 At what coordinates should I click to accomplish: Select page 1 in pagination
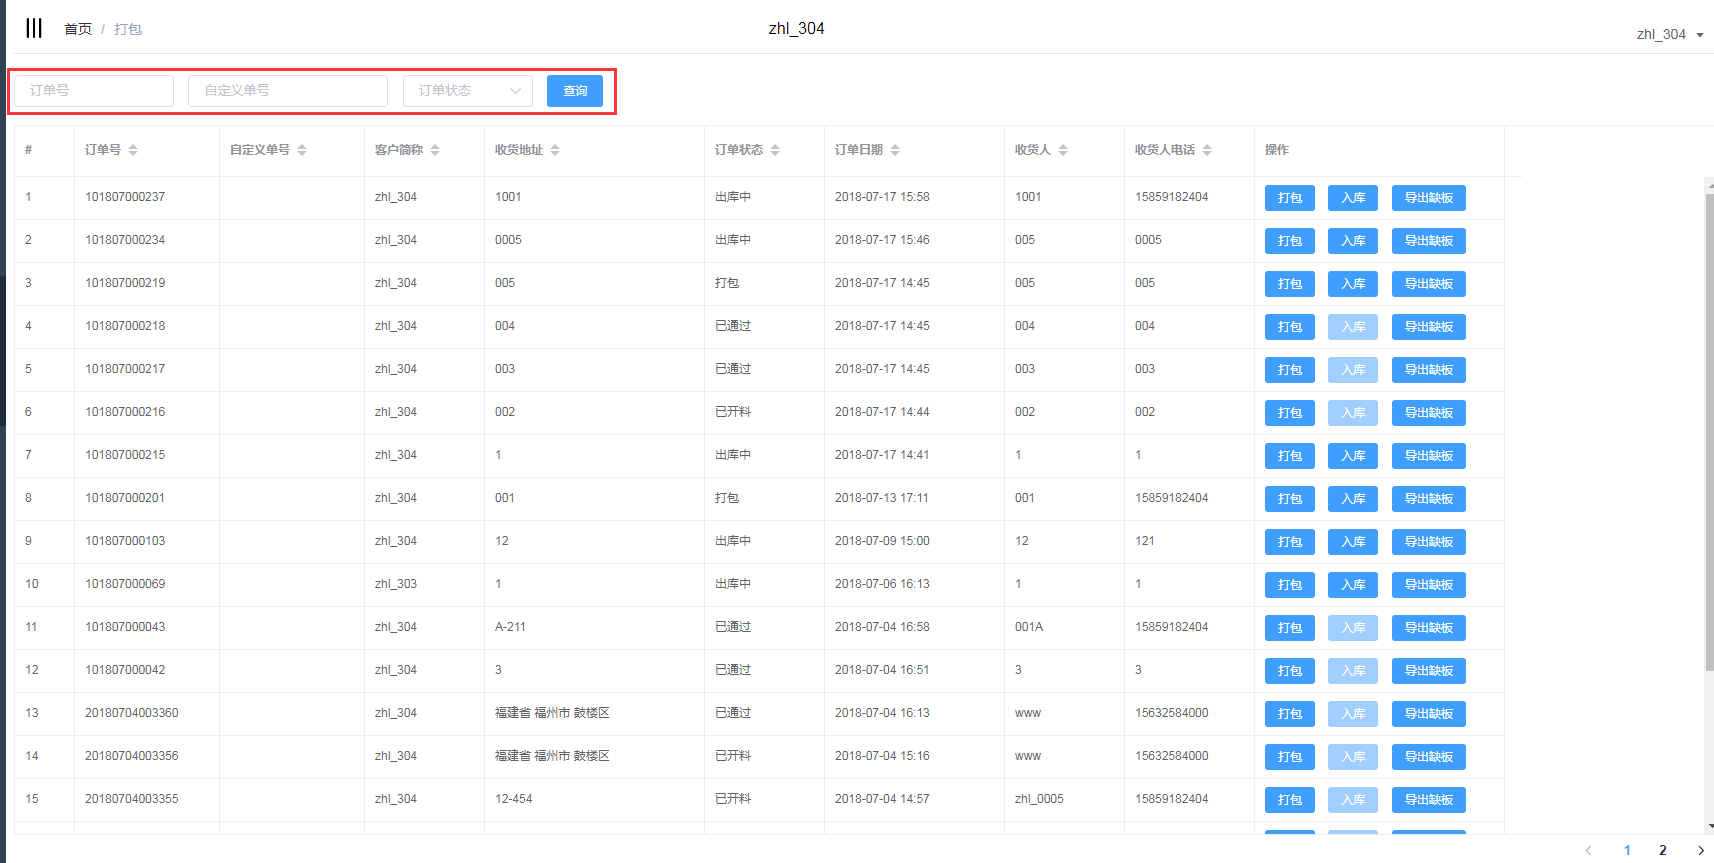coord(1627,850)
